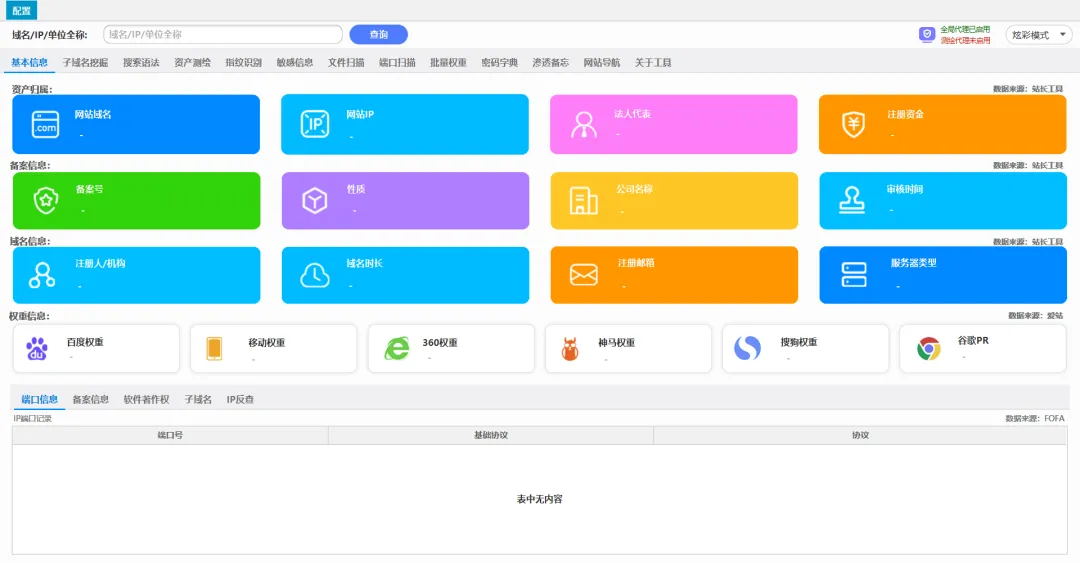Click the server icon in 服务器类型 card
This screenshot has width=1080, height=563.
click(x=853, y=275)
